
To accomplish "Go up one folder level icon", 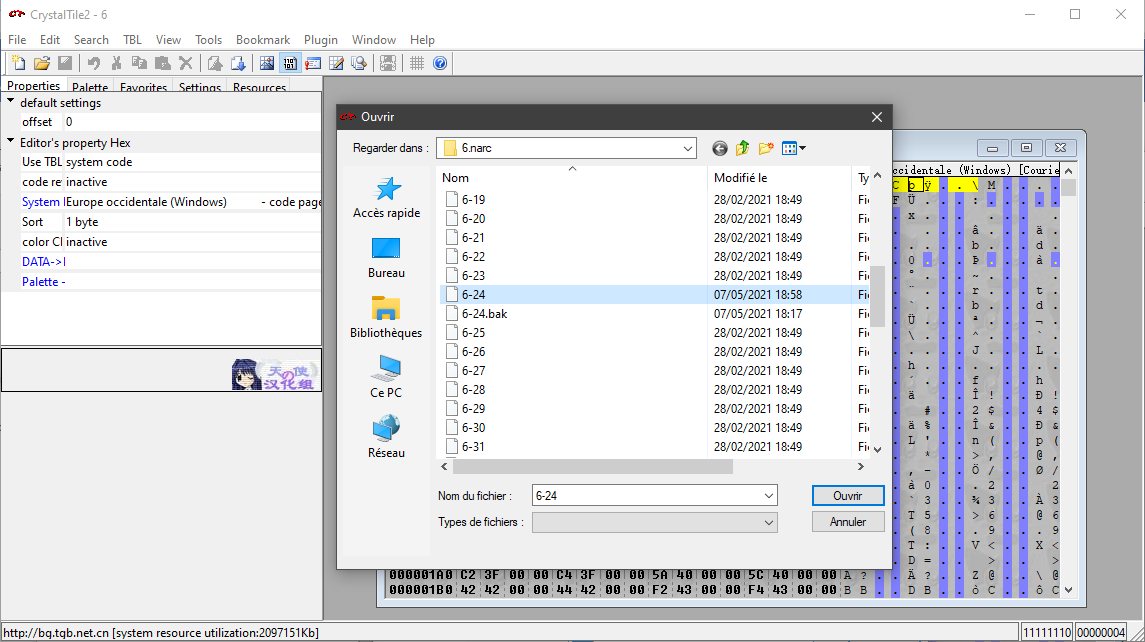I will point(743,148).
